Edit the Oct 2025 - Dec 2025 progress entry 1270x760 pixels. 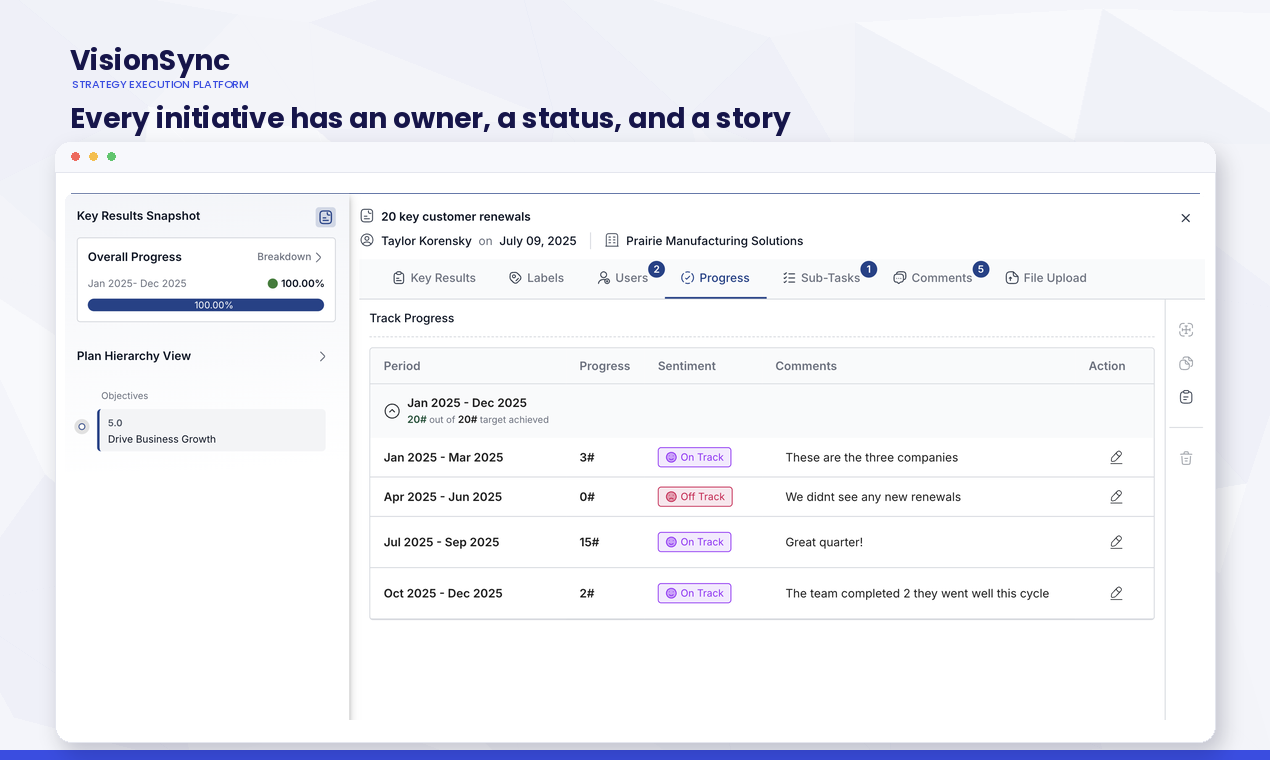(1116, 593)
